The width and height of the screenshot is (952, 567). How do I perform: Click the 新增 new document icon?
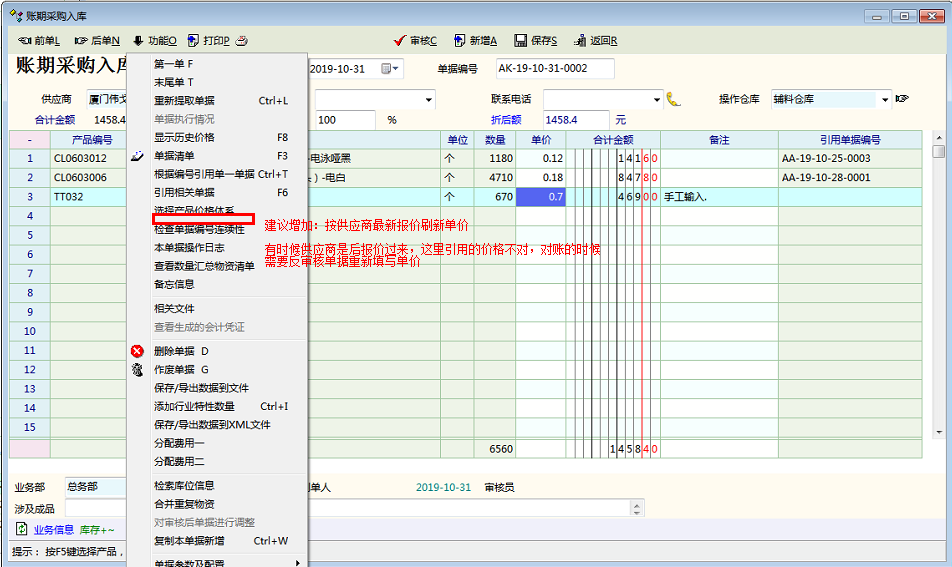[460, 41]
